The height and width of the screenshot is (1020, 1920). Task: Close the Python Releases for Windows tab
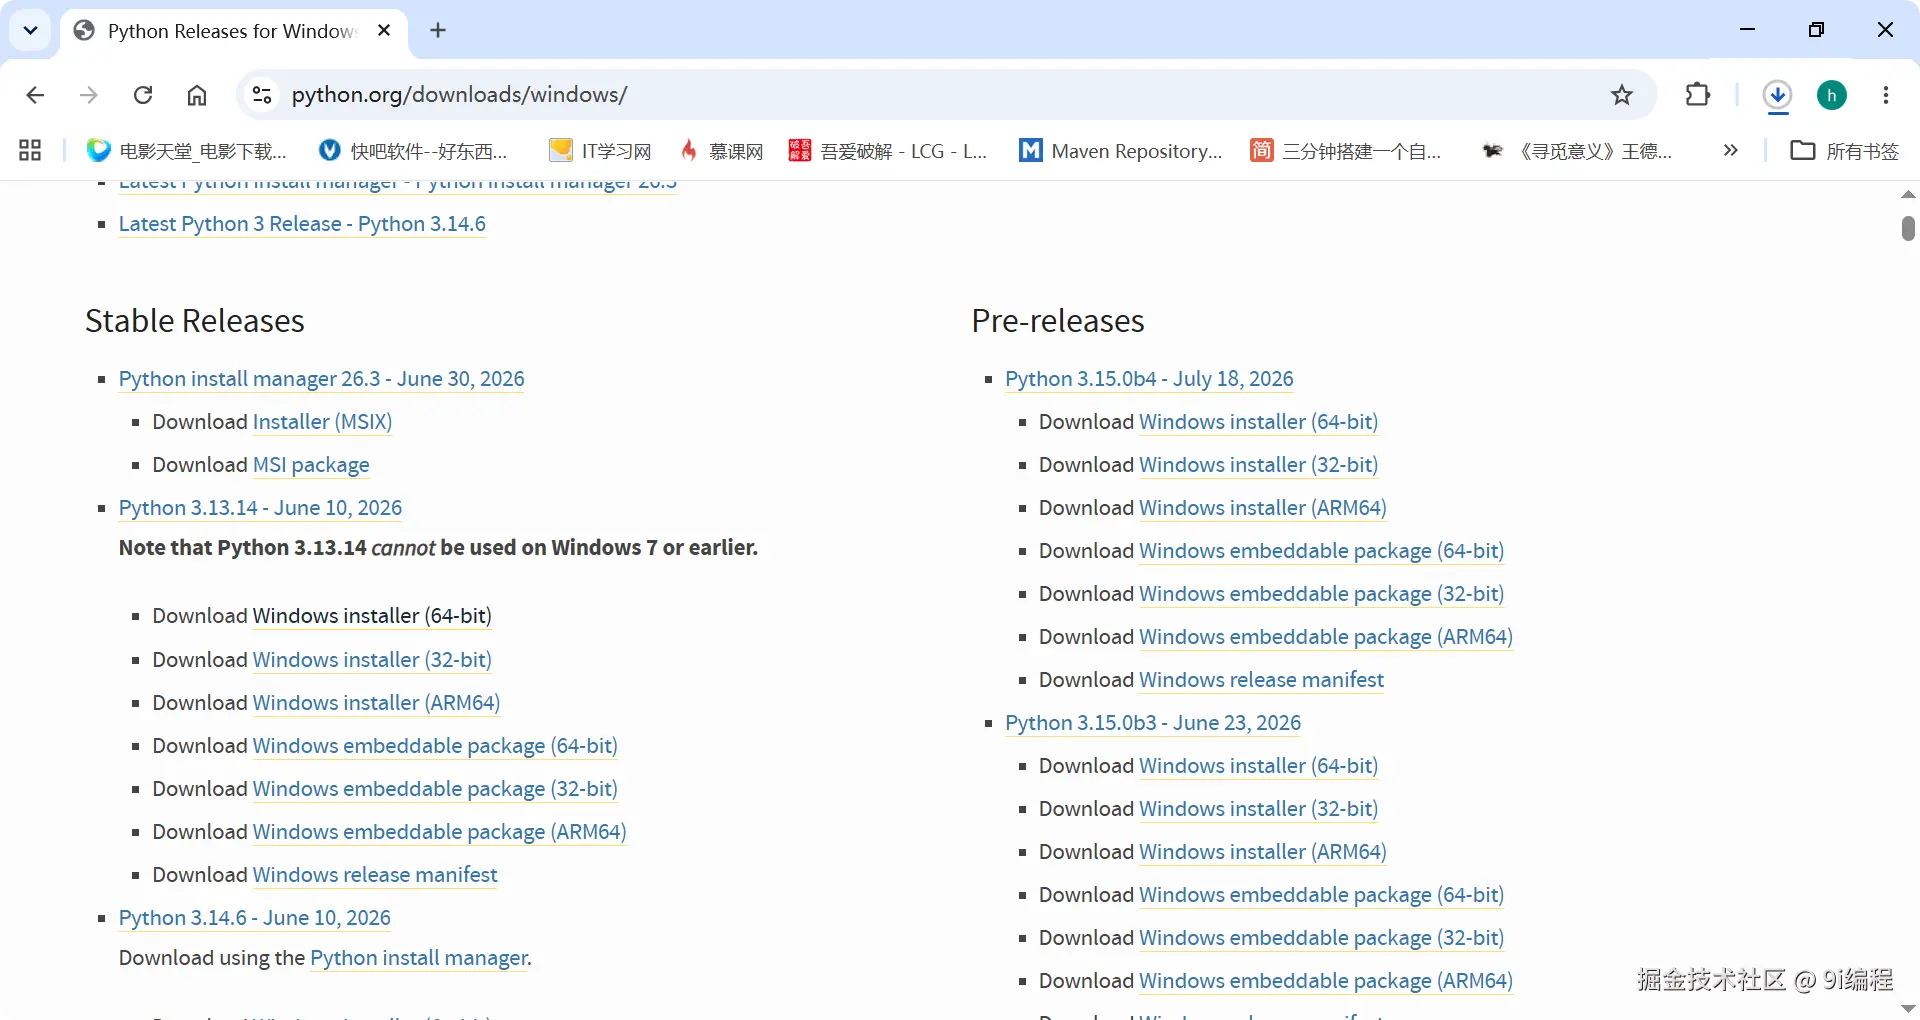[384, 31]
